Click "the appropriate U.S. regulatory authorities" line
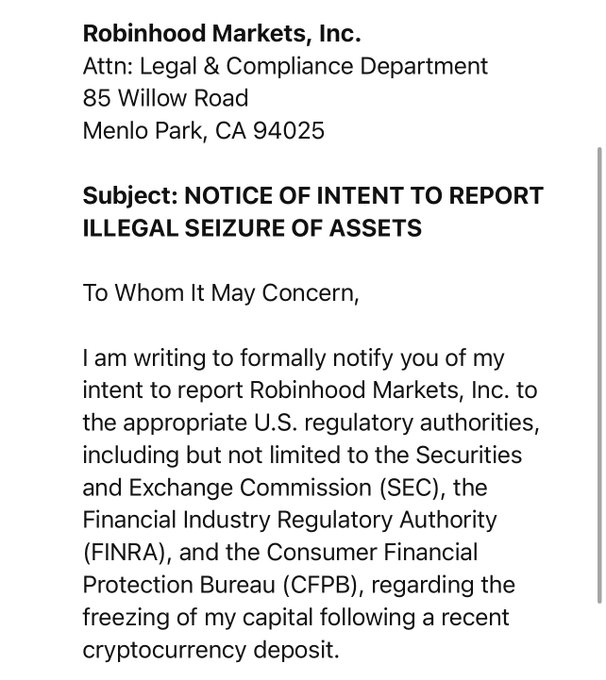This screenshot has height=680, width=606. [298, 422]
